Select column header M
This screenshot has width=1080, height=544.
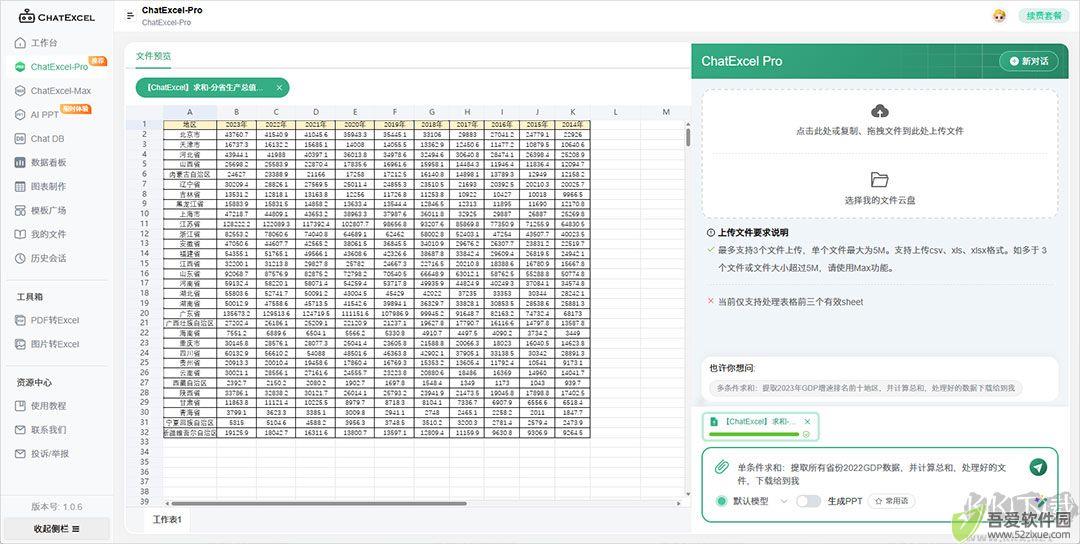(665, 112)
